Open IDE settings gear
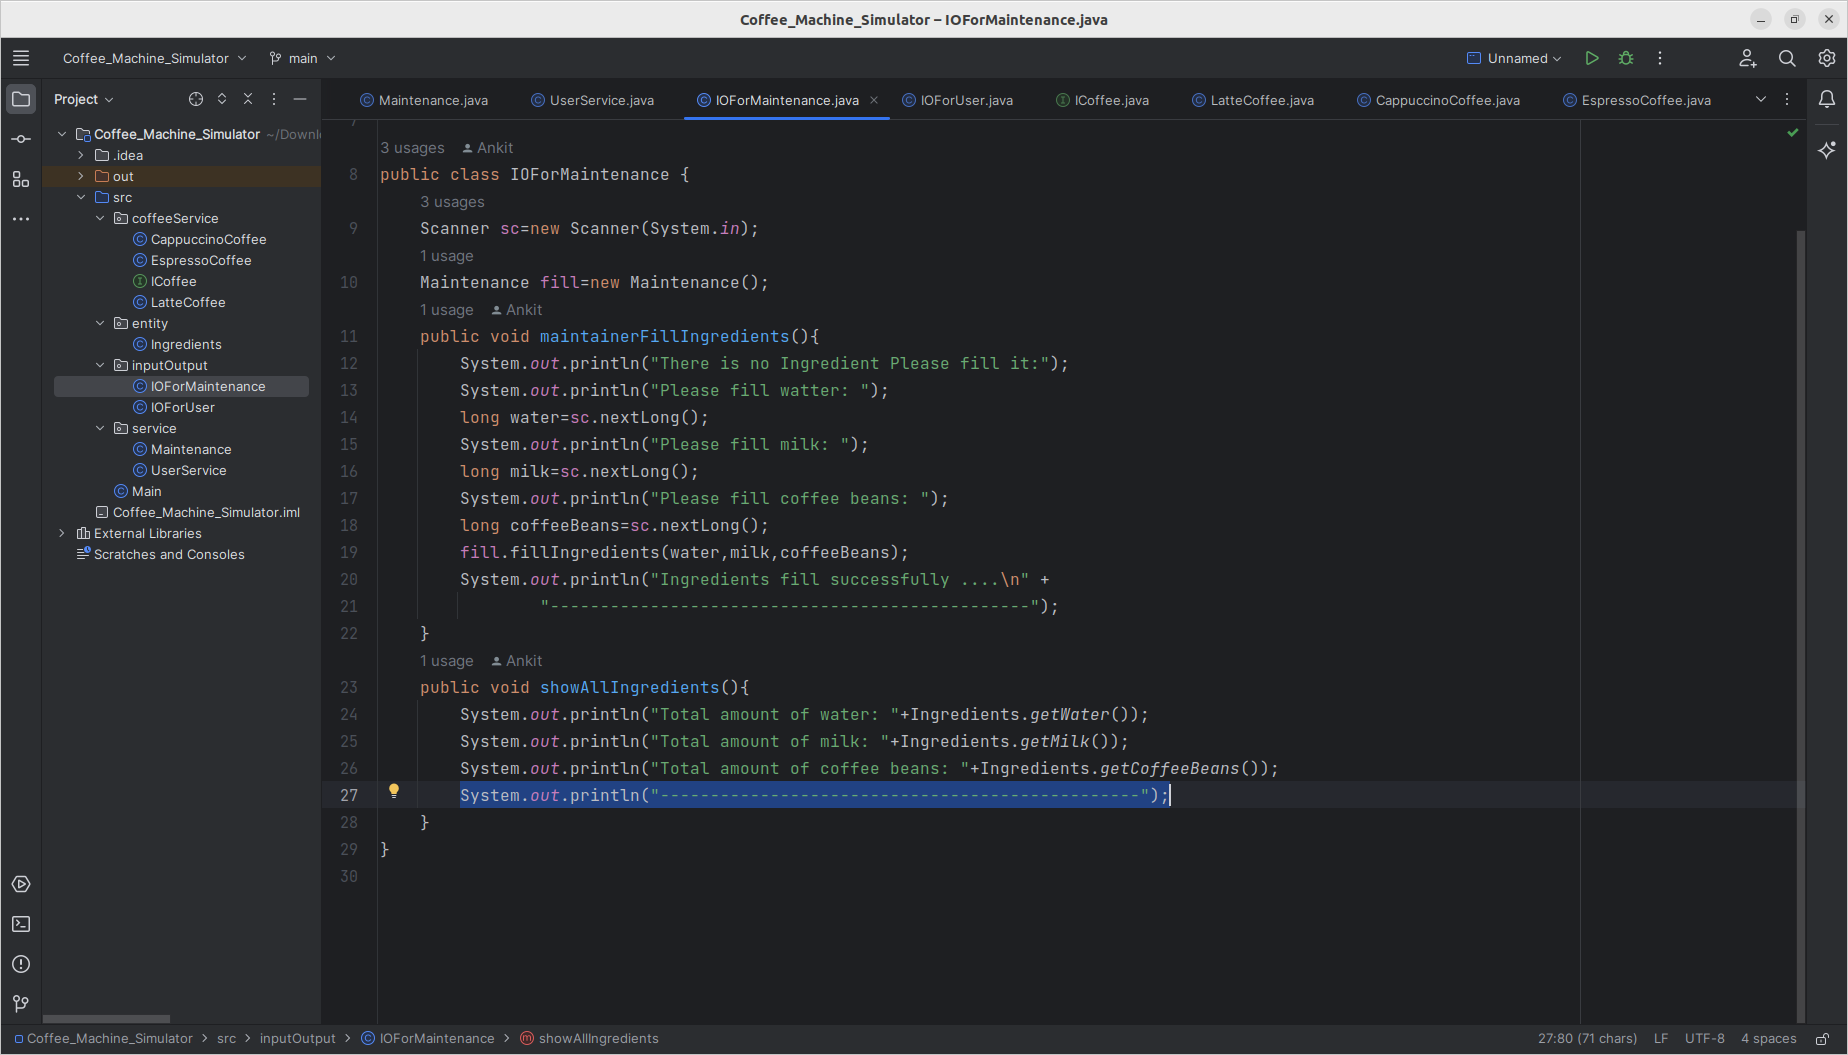 (1827, 58)
